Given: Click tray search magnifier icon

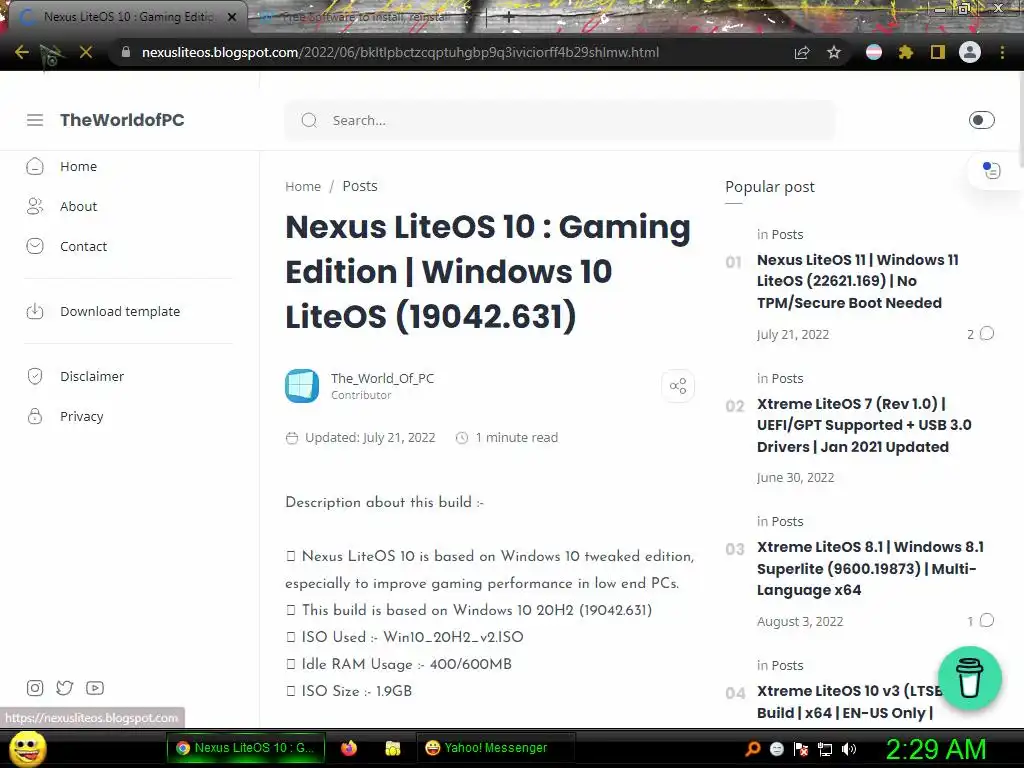Looking at the screenshot, I should pos(752,748).
